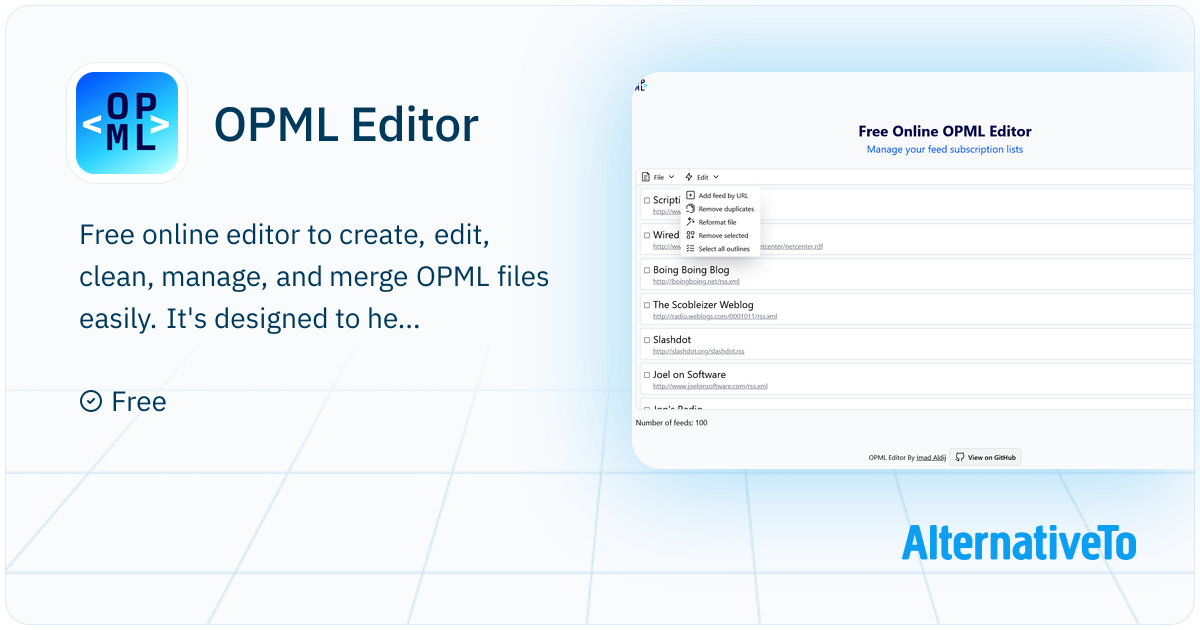Select The Scobleizer Weblog checkbox

[647, 305]
